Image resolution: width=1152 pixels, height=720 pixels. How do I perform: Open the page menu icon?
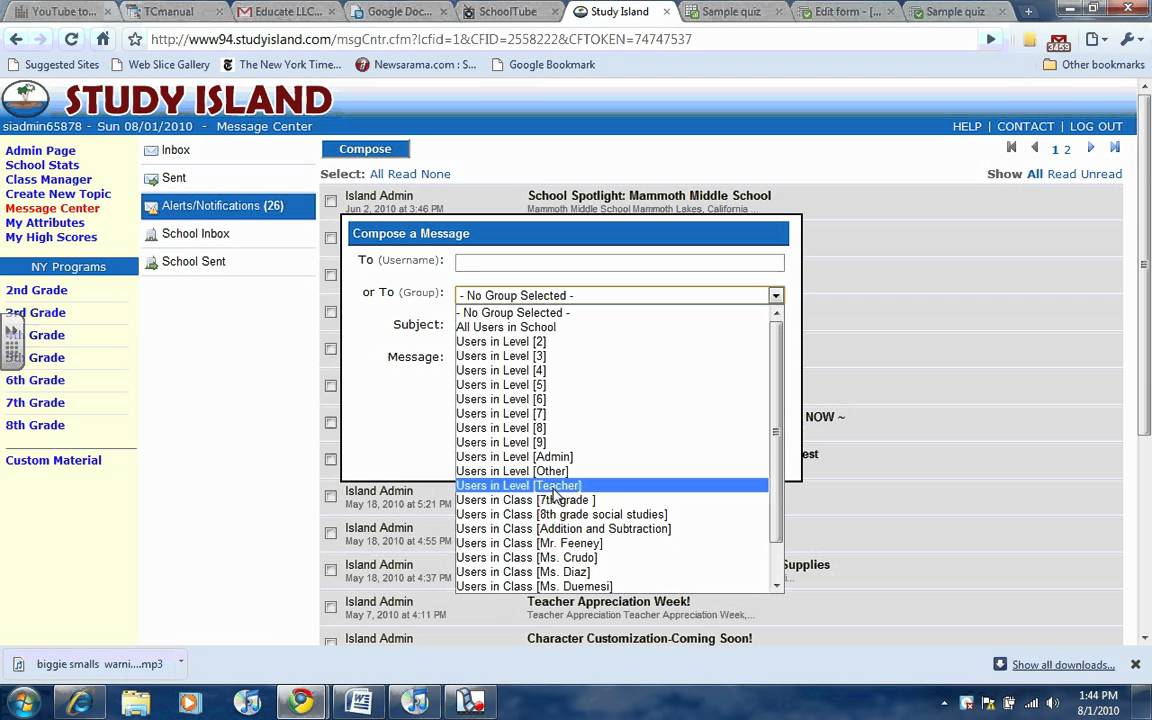coord(1096,39)
